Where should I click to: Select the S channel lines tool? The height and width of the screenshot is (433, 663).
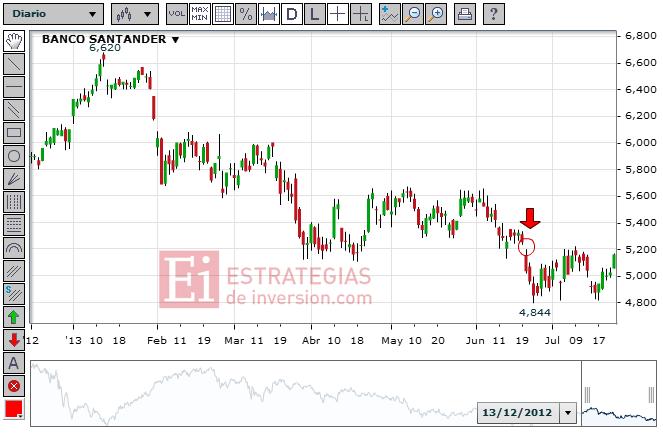[14, 293]
